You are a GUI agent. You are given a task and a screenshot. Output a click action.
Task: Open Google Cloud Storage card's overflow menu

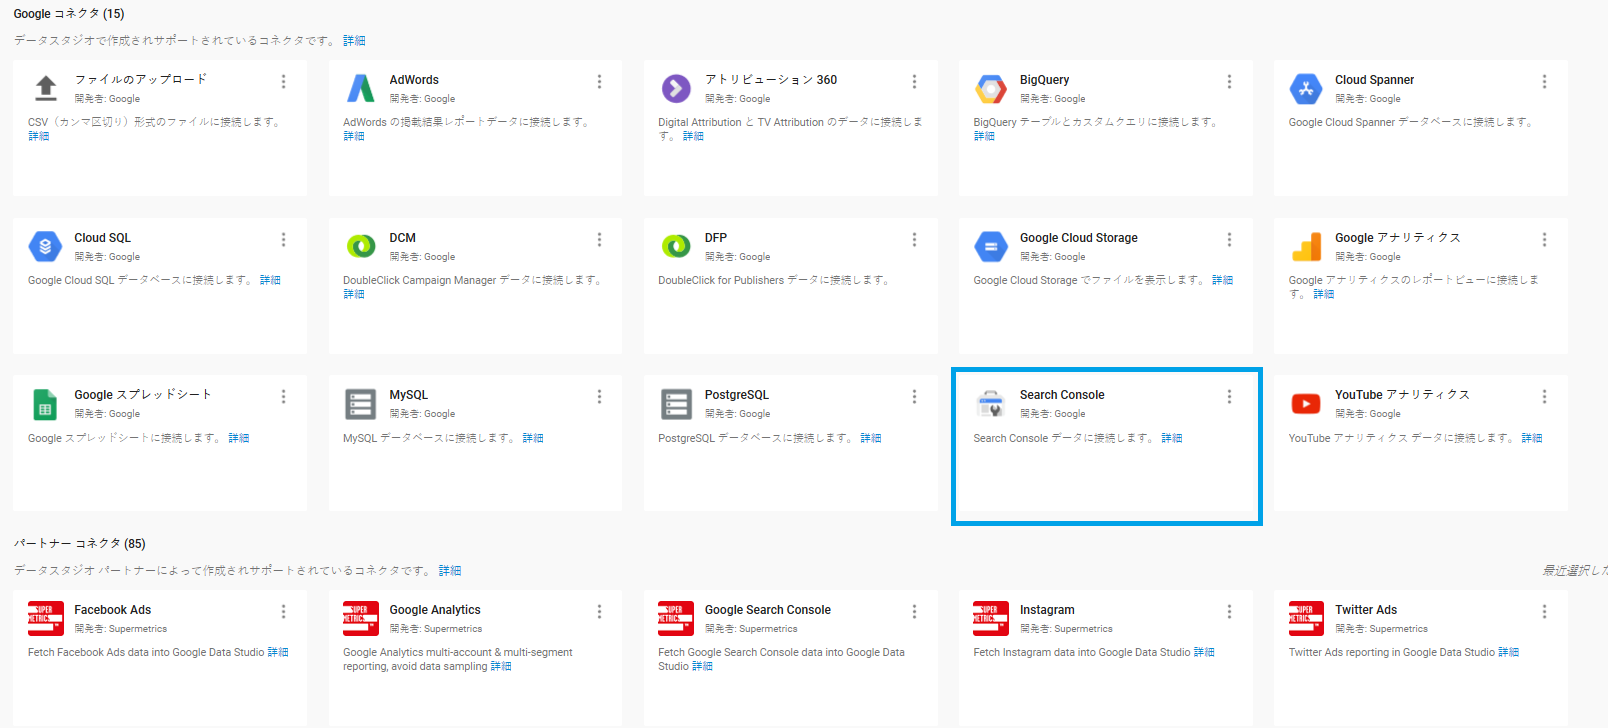click(1229, 239)
